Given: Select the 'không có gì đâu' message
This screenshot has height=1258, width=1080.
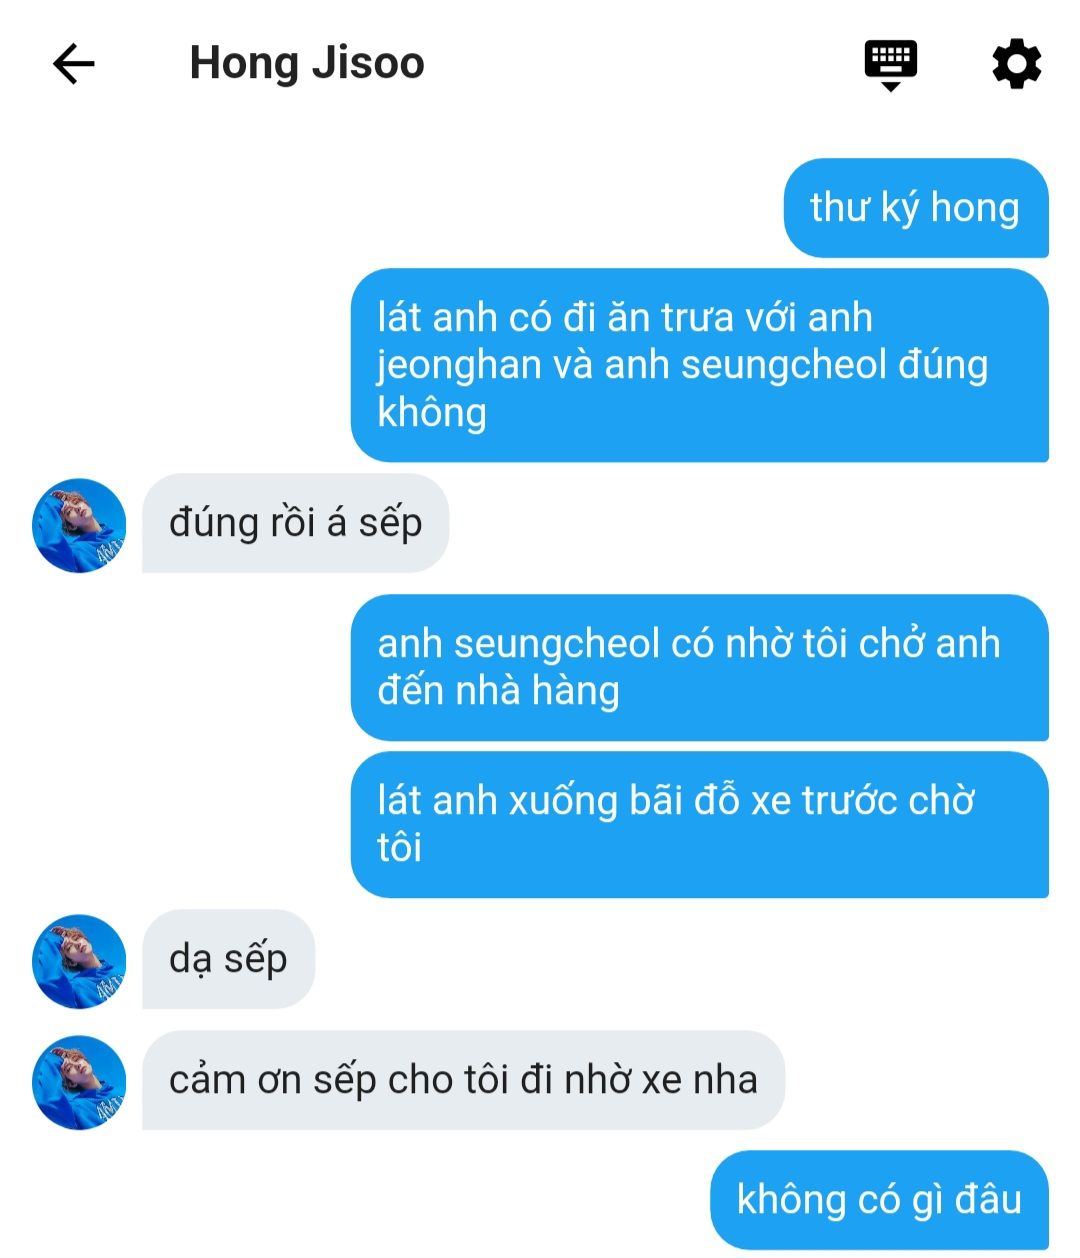Looking at the screenshot, I should (880, 1200).
